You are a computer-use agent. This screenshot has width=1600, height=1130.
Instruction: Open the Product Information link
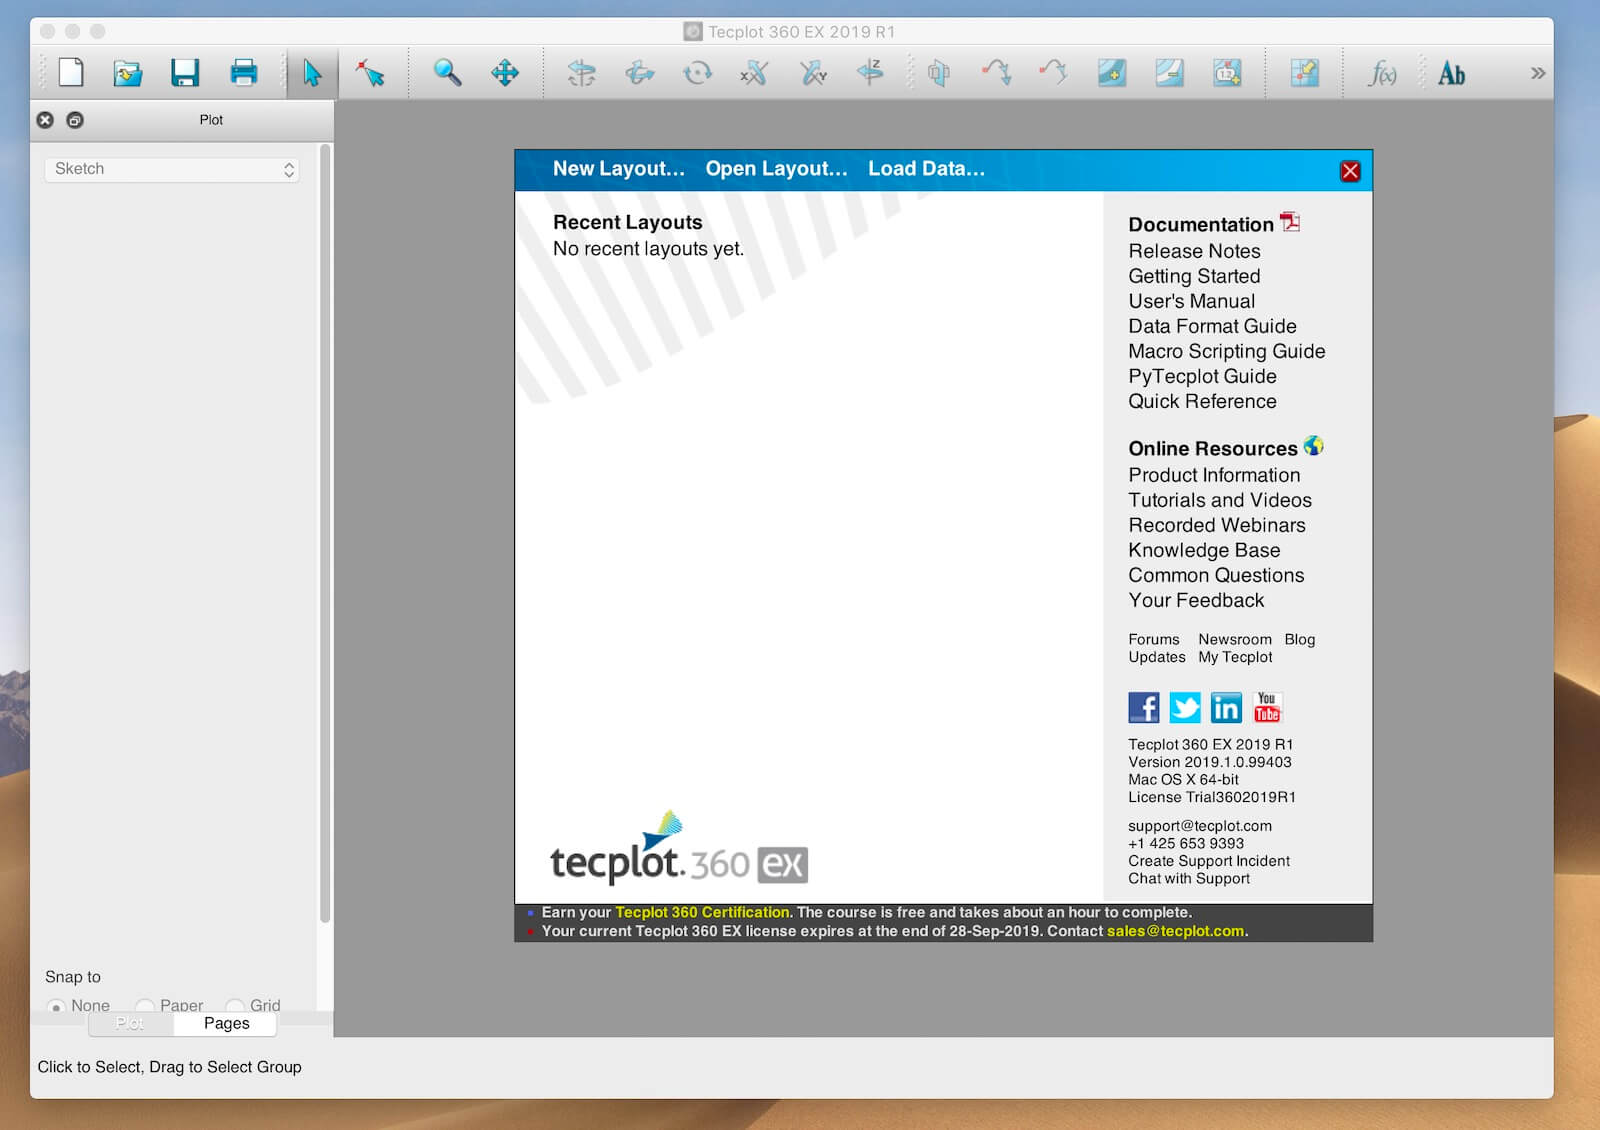pos(1214,475)
